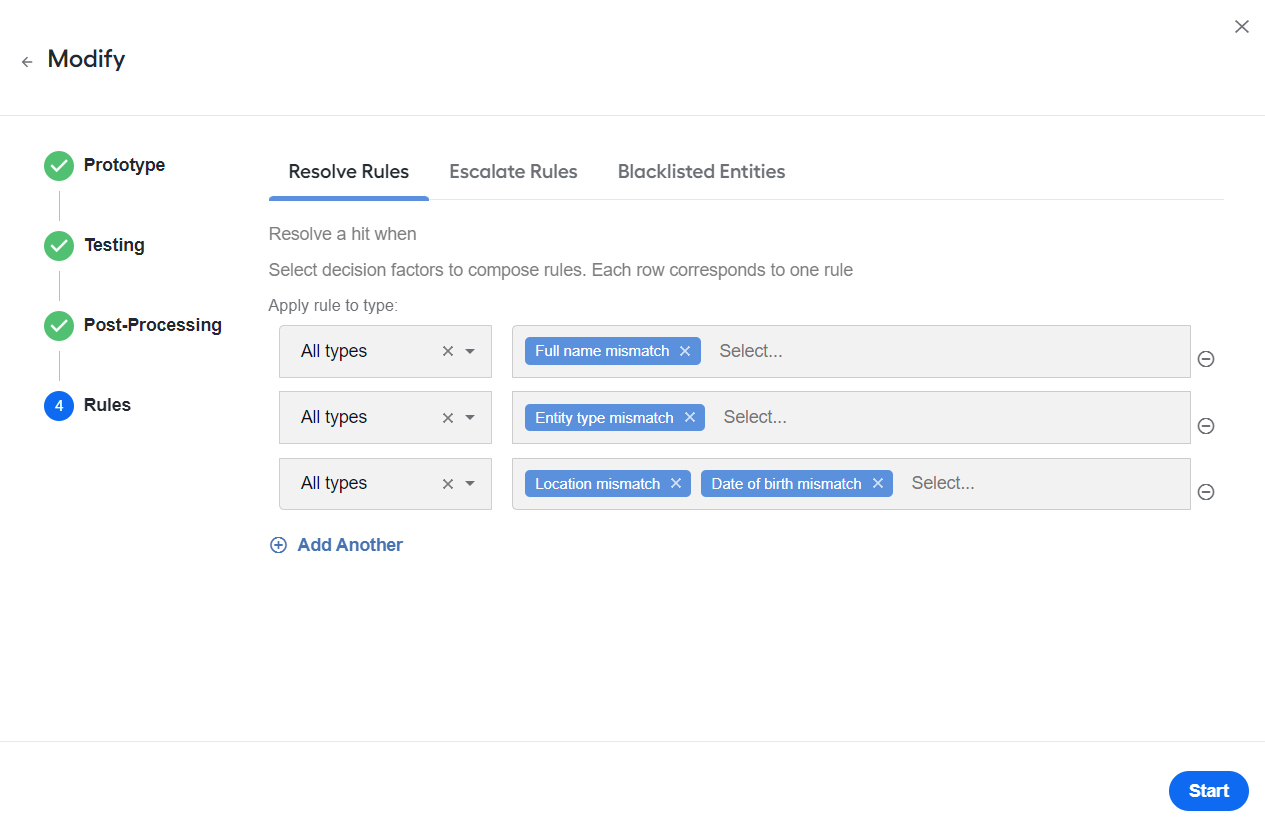This screenshot has height=840, width=1265.
Task: Go to the Testing step label
Action: click(x=114, y=245)
